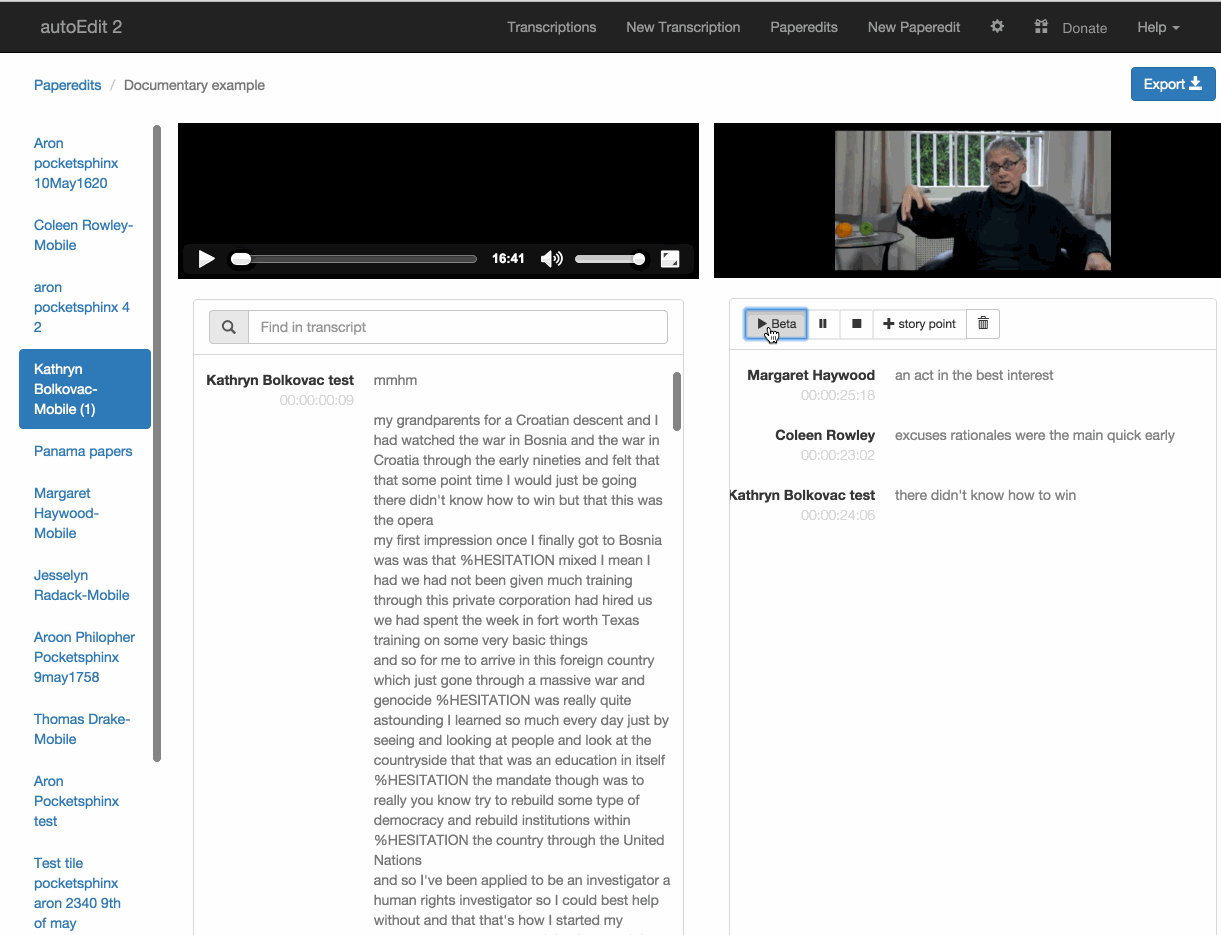
Task: Add a story point
Action: [x=919, y=324]
